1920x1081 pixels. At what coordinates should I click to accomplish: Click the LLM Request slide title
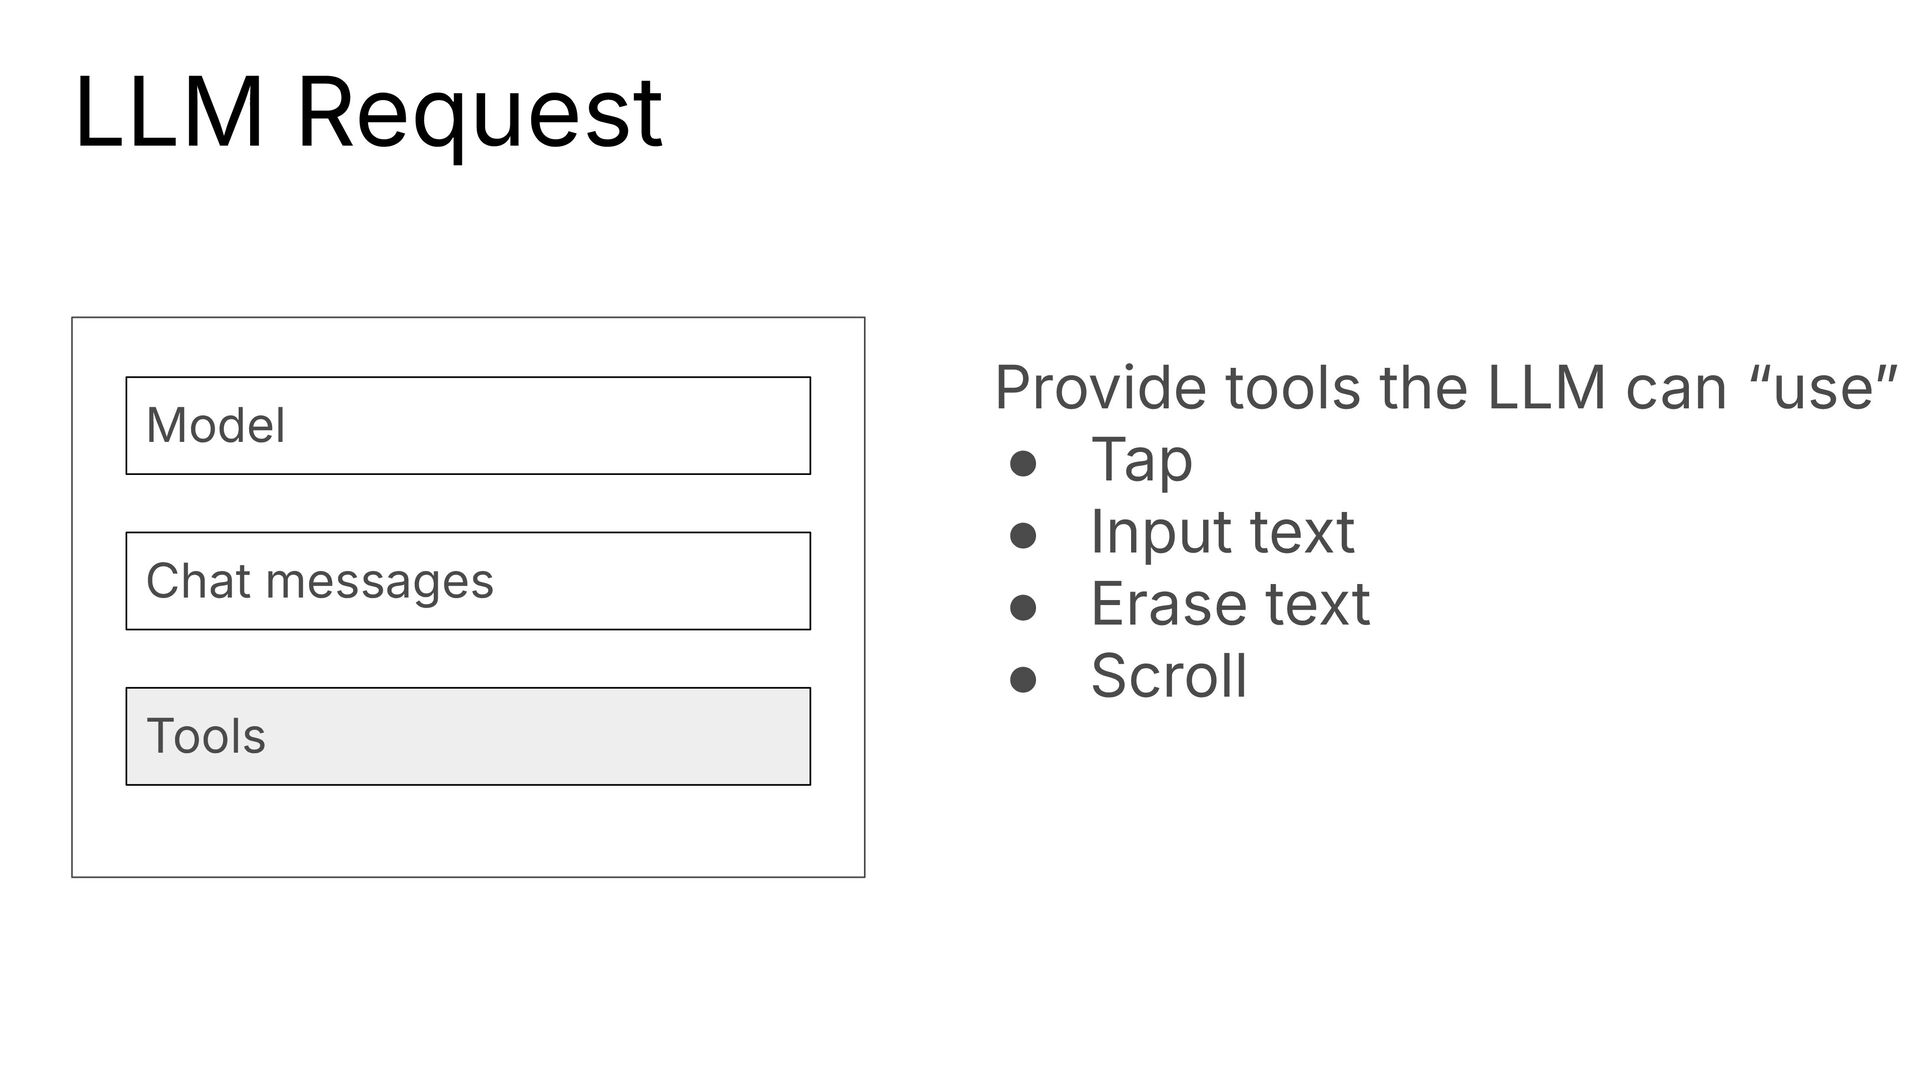click(x=368, y=115)
